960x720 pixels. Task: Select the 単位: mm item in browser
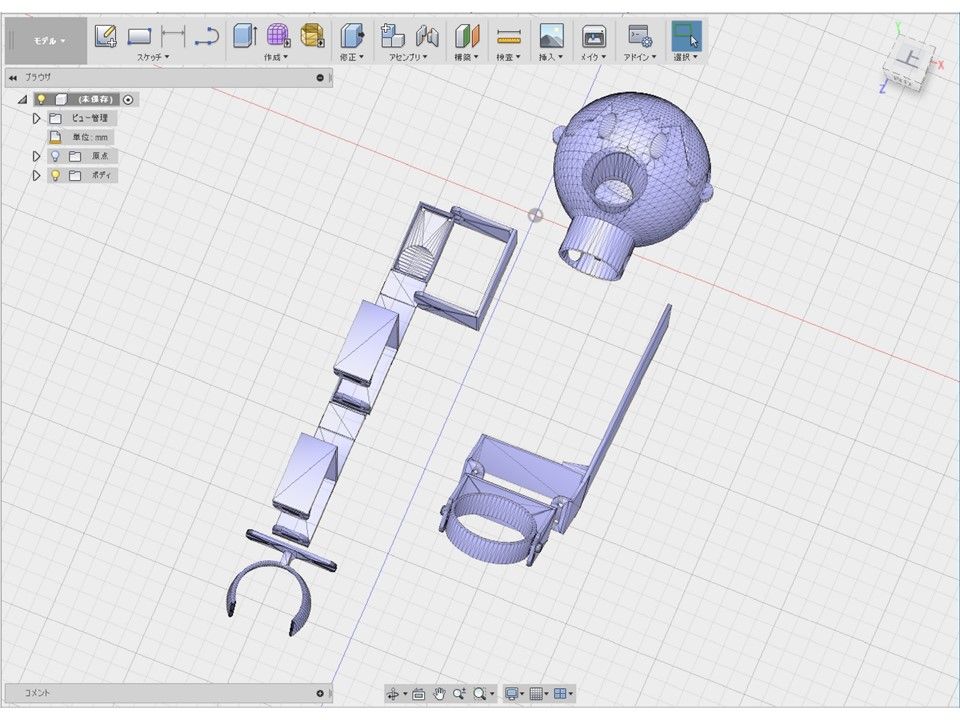click(90, 137)
